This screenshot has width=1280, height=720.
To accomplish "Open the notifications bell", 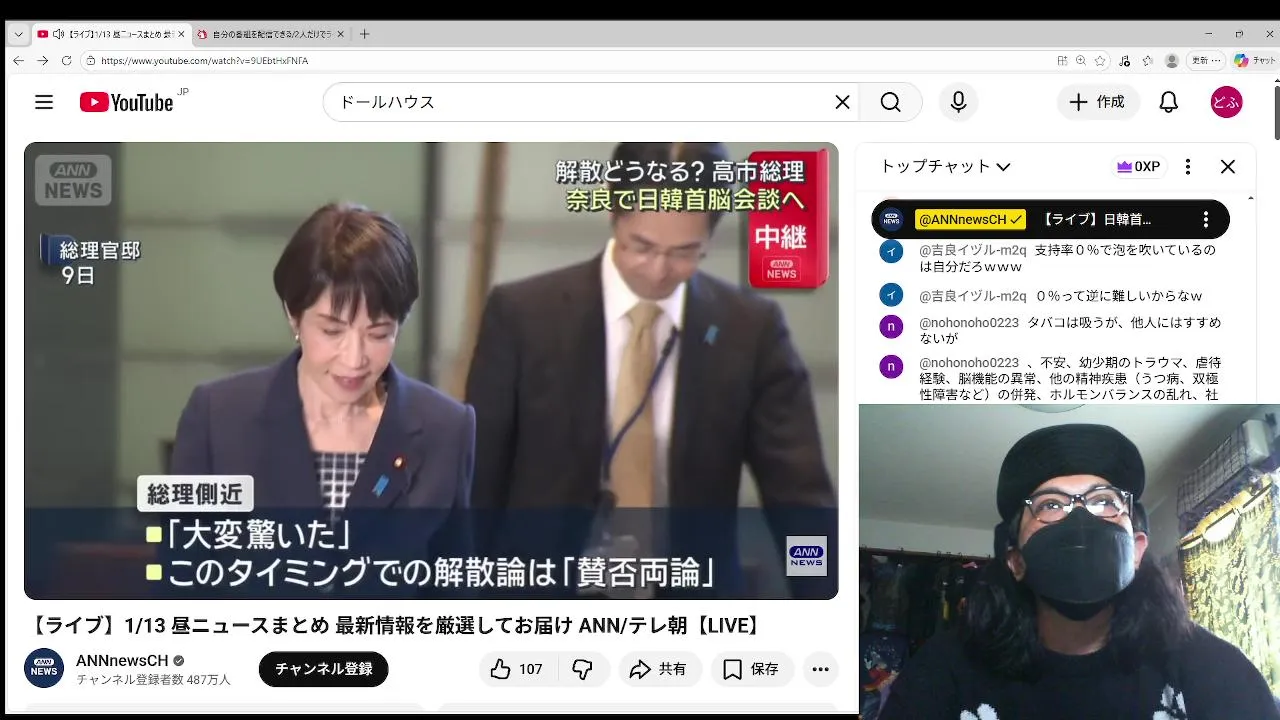I will (x=1168, y=102).
